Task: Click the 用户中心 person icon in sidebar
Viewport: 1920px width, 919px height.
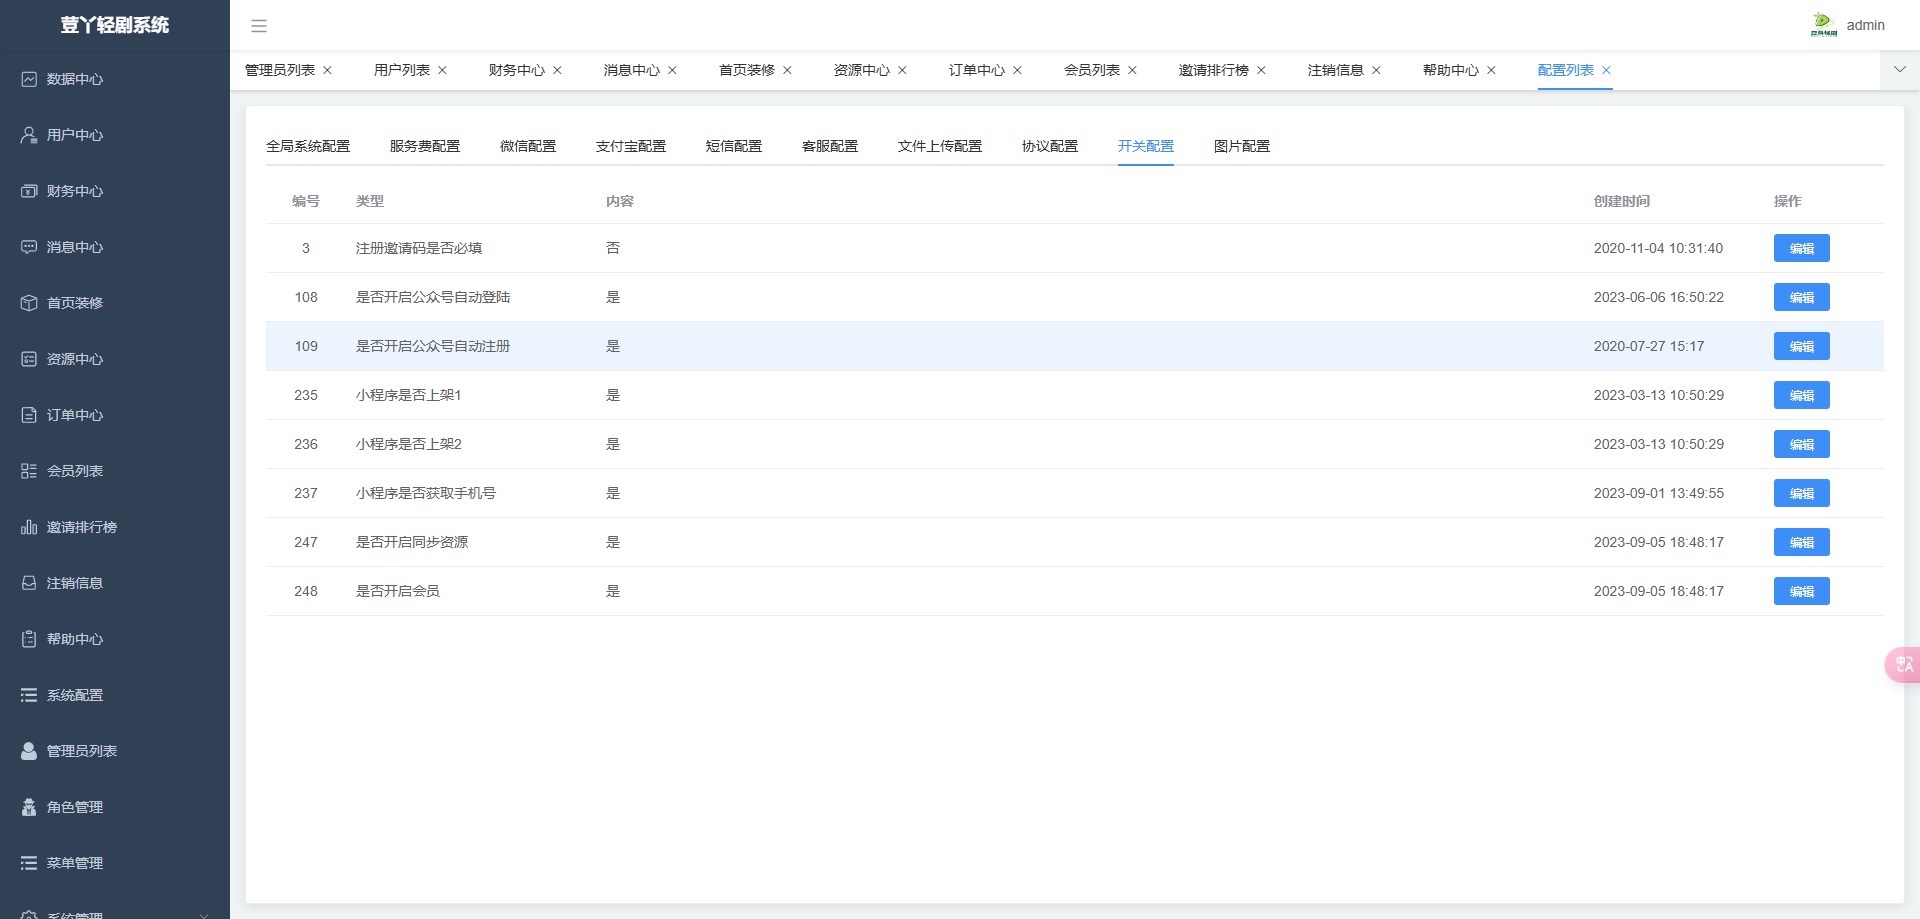Action: point(29,135)
